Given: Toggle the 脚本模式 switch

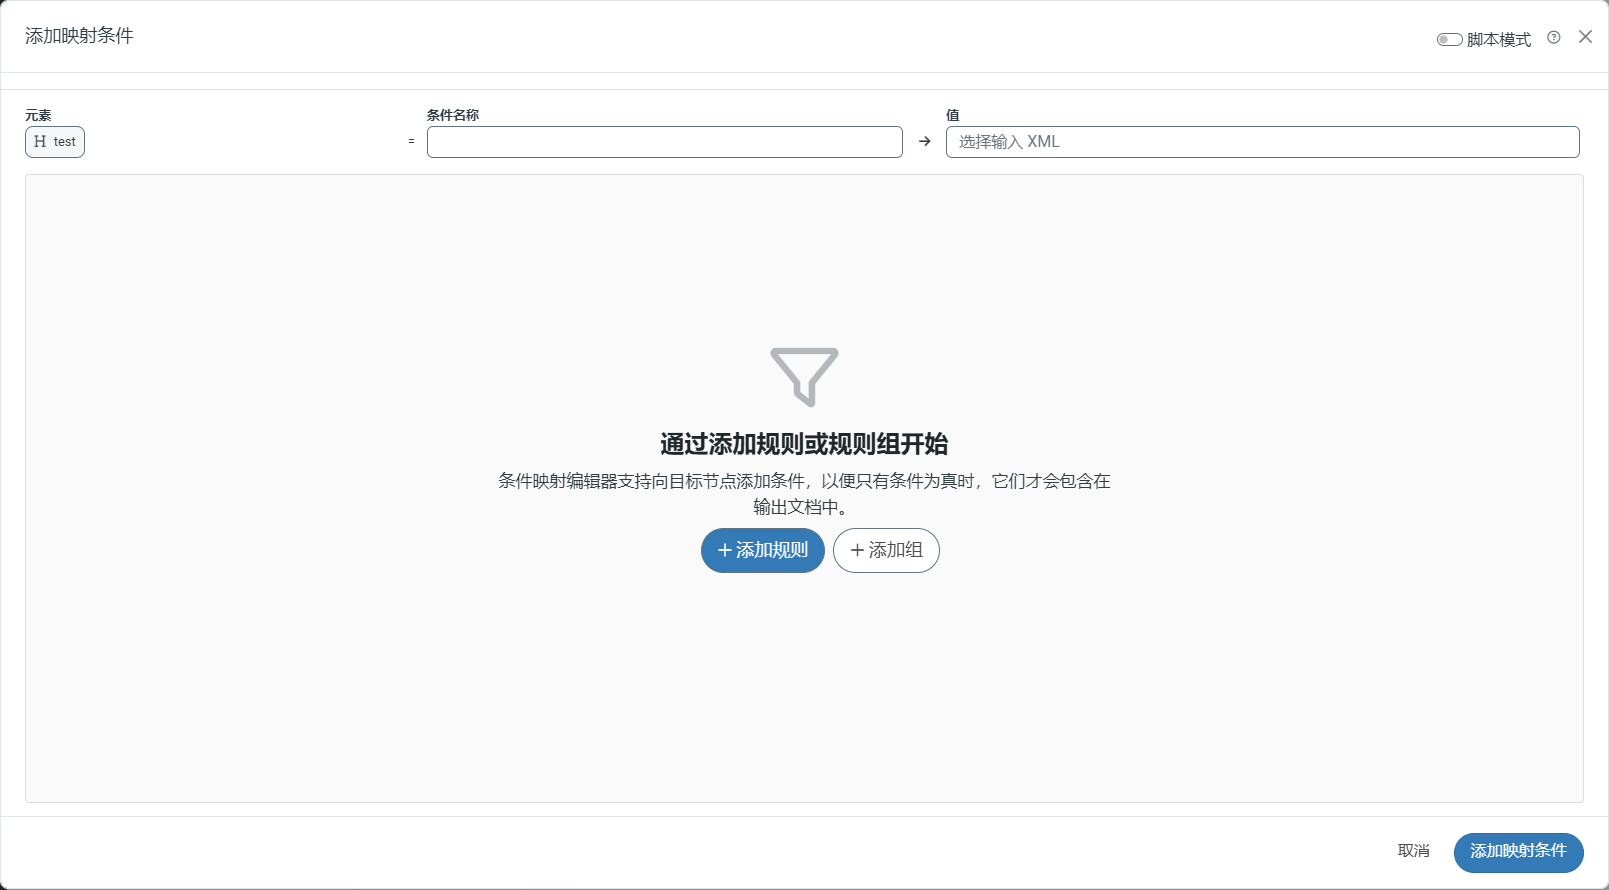Looking at the screenshot, I should click(x=1449, y=40).
